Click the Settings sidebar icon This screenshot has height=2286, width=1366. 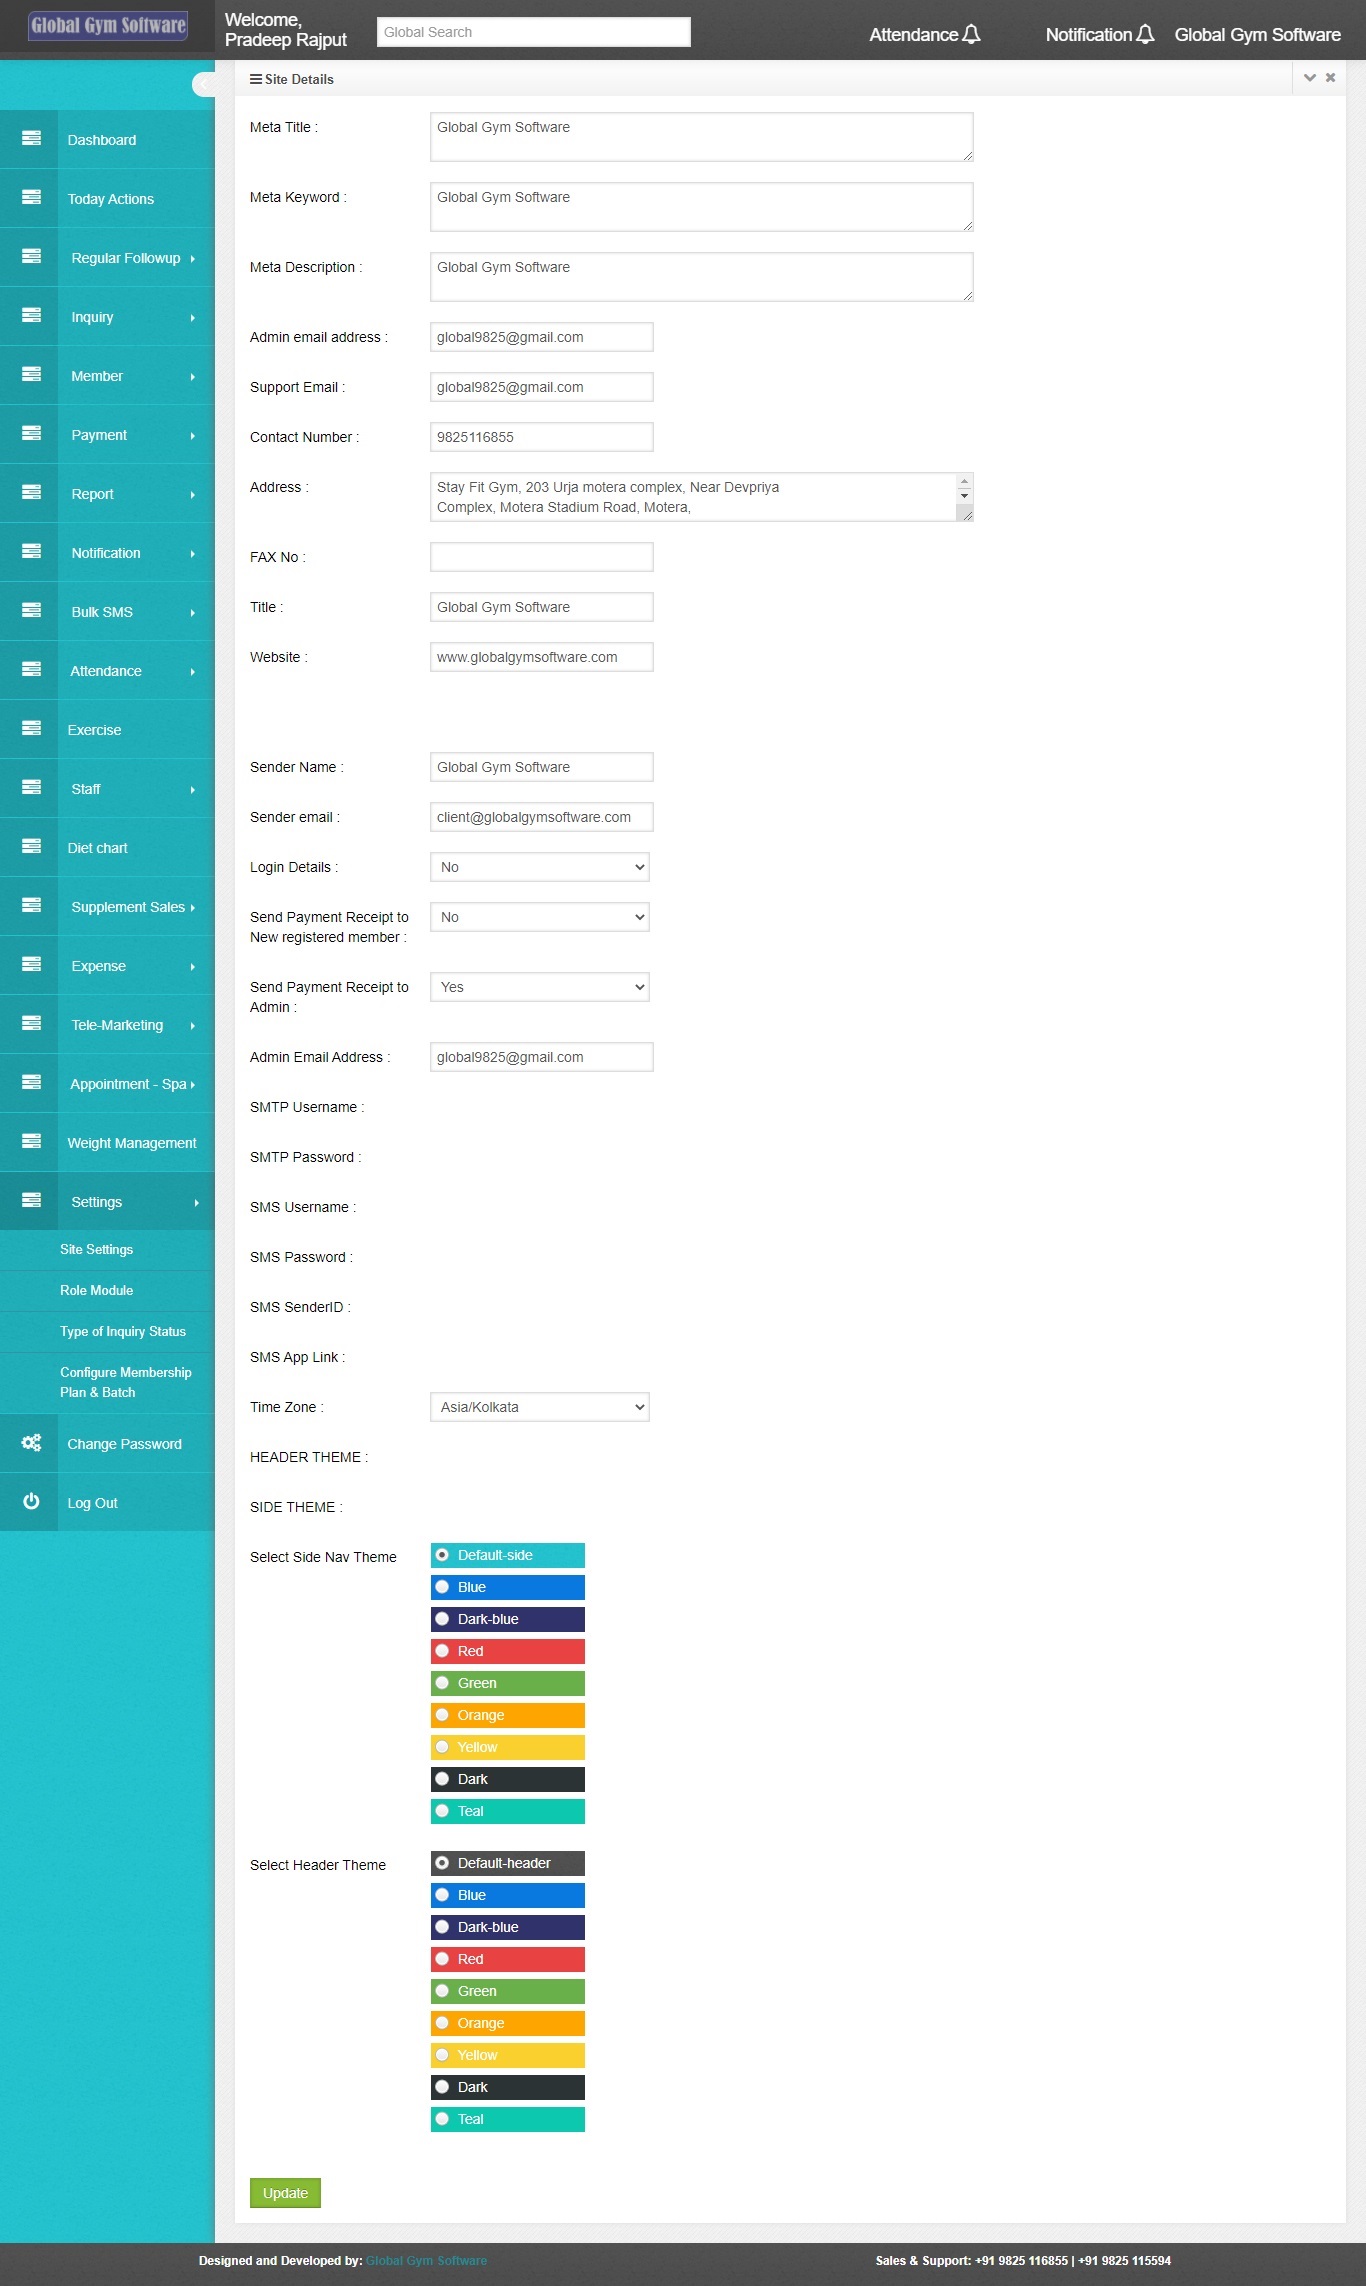coord(31,1200)
